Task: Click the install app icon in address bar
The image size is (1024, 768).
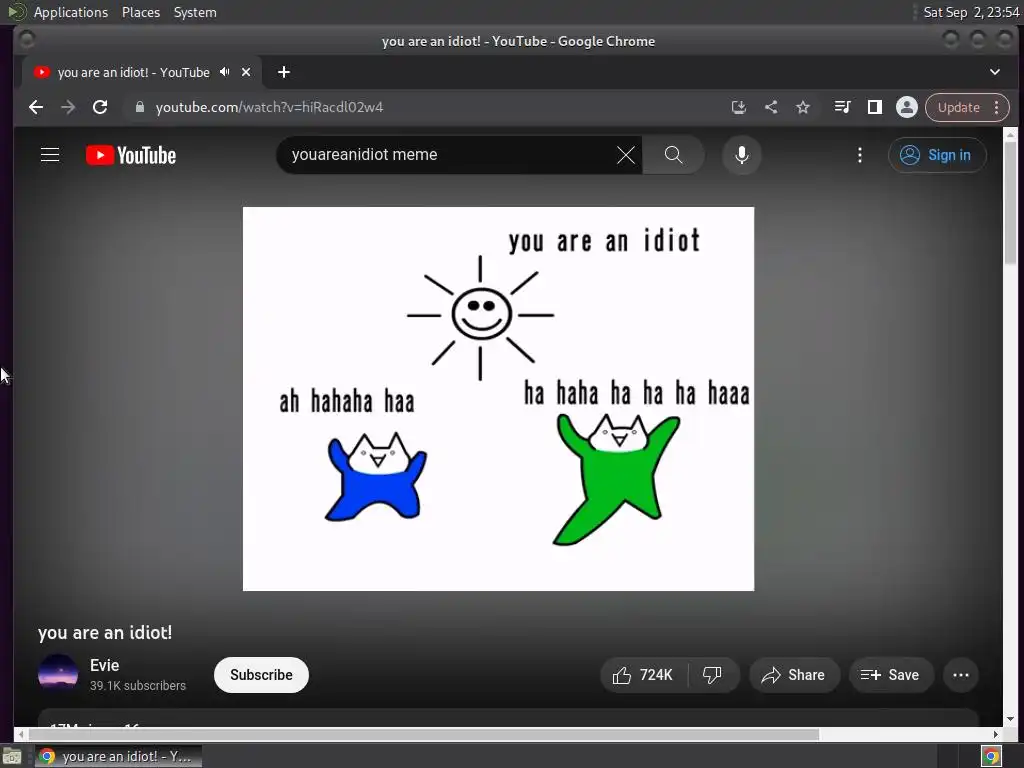Action: 739,107
